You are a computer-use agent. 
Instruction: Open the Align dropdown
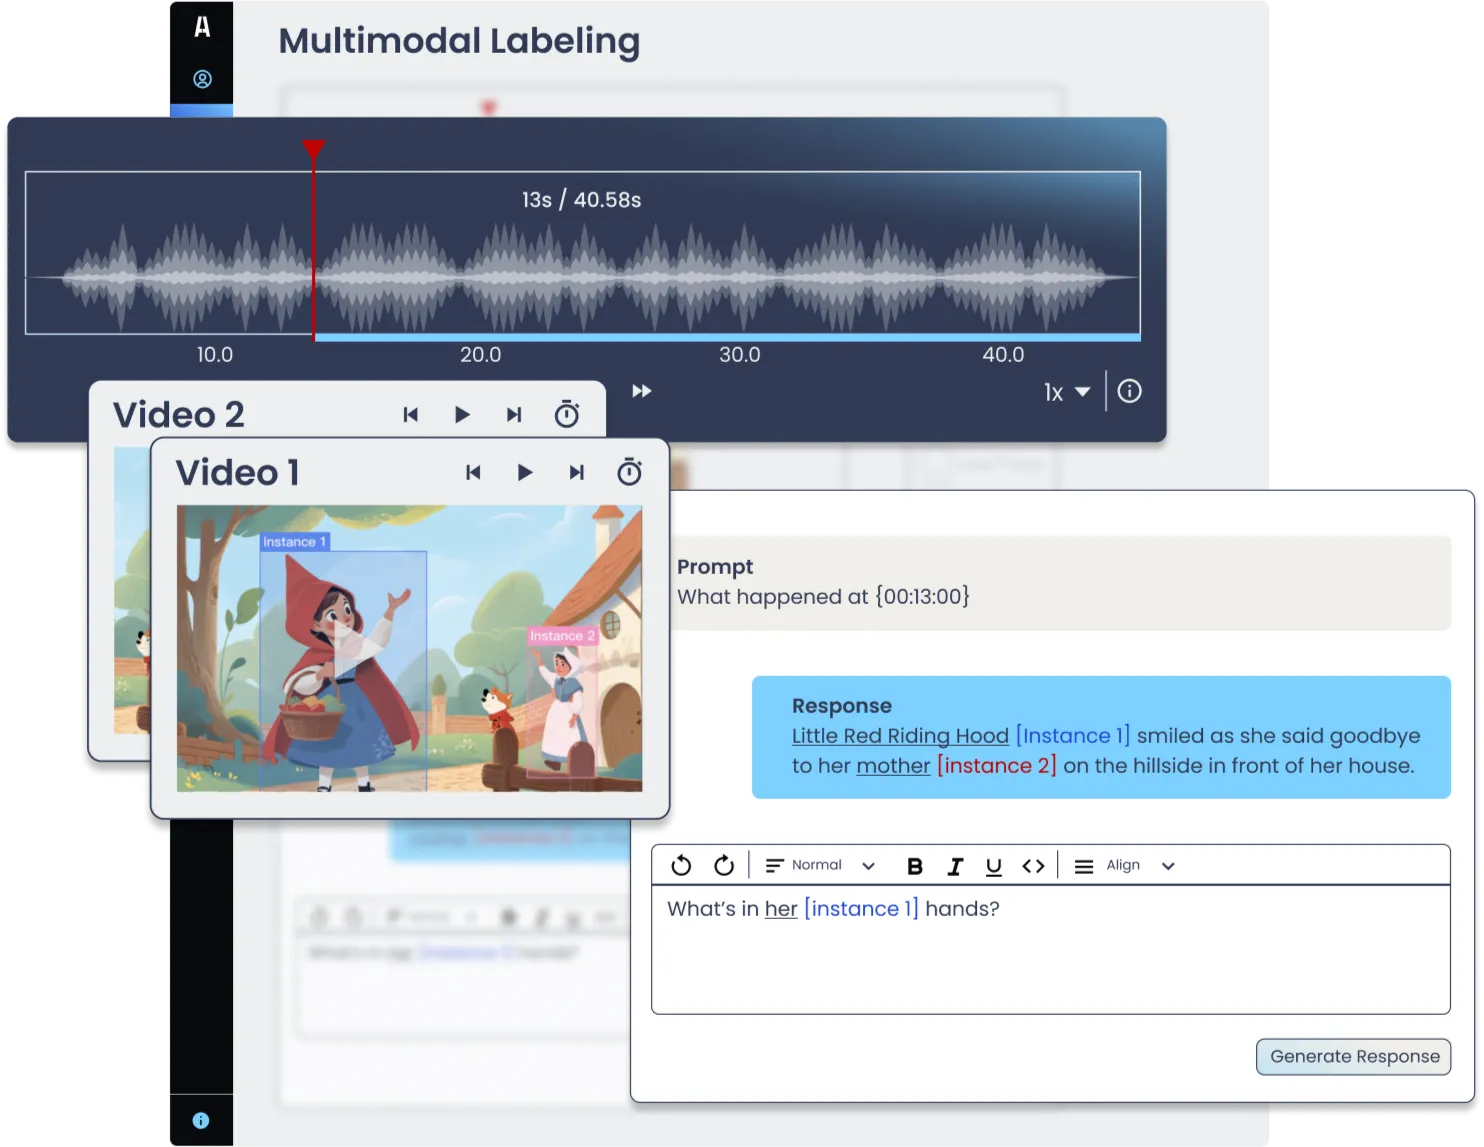point(1124,865)
